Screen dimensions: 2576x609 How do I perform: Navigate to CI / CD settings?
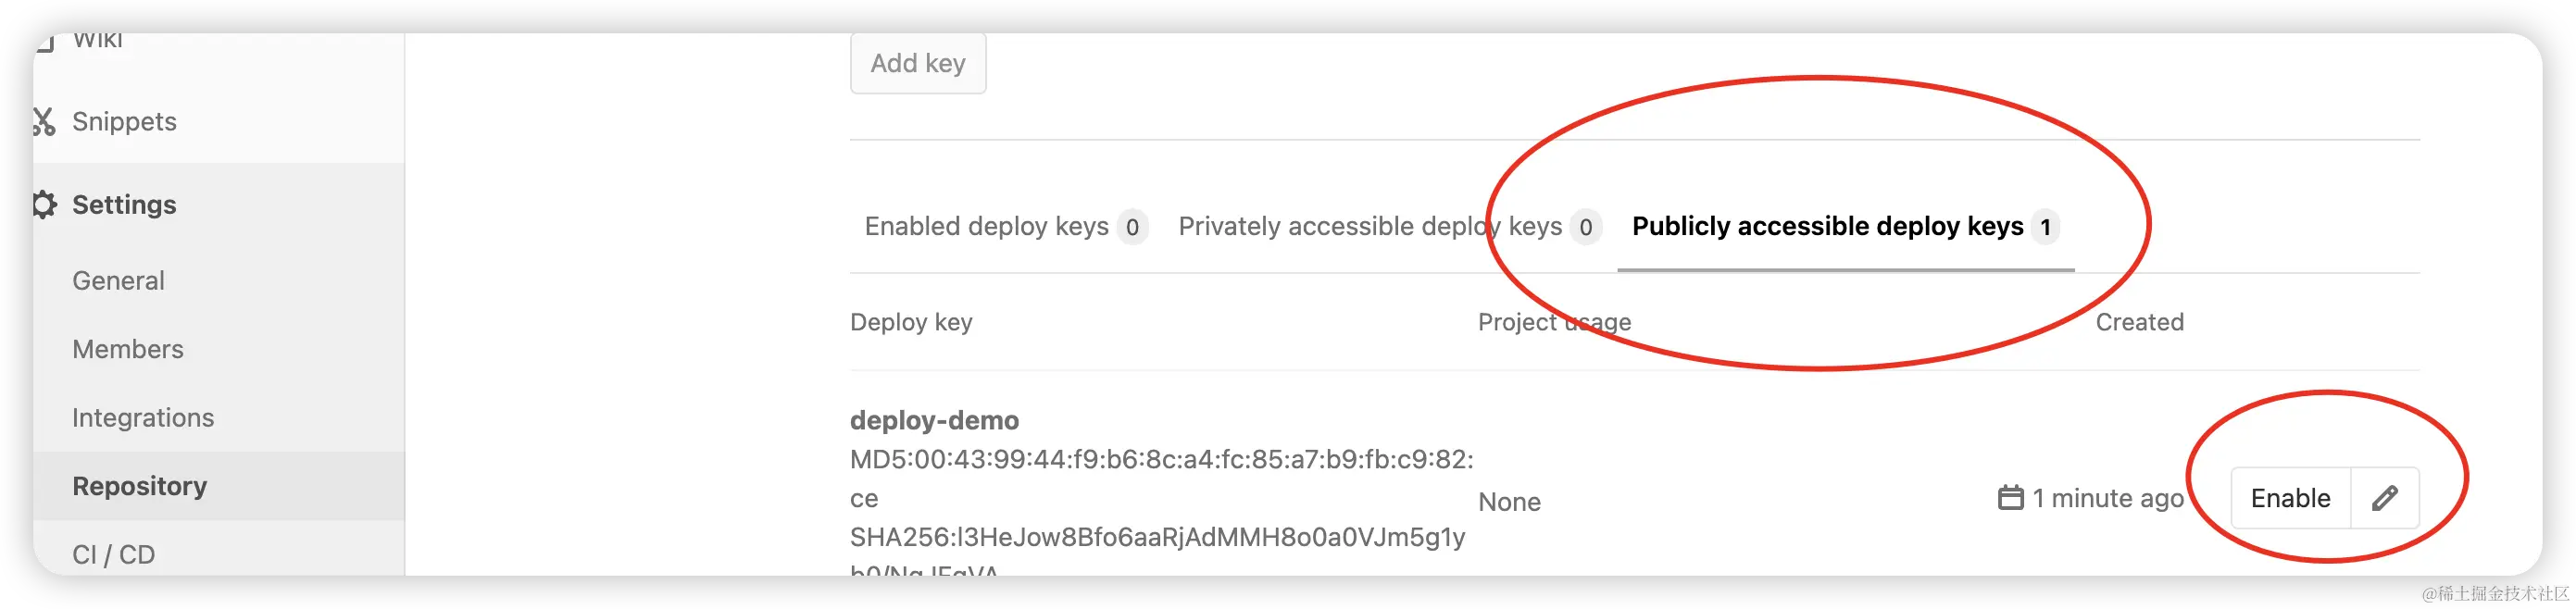pos(114,554)
